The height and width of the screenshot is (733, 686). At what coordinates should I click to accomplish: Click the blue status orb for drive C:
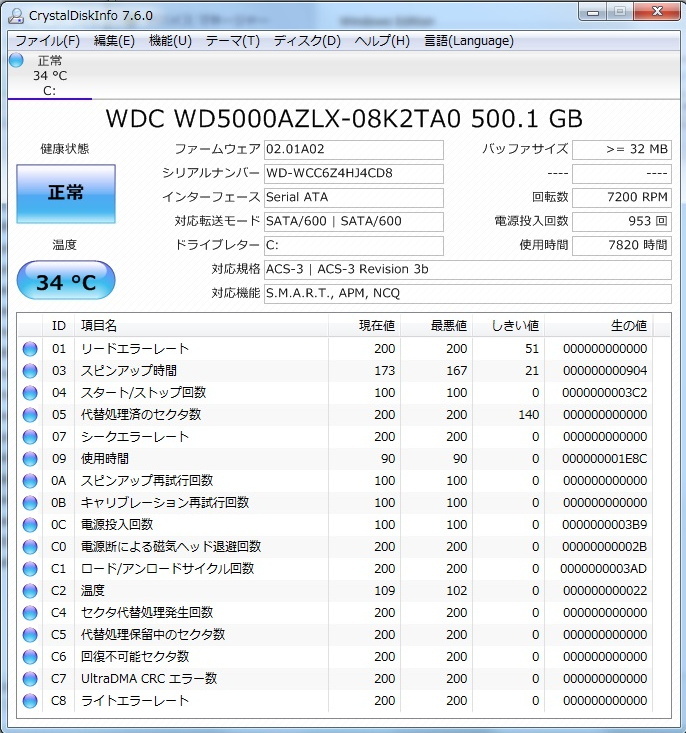[16, 60]
